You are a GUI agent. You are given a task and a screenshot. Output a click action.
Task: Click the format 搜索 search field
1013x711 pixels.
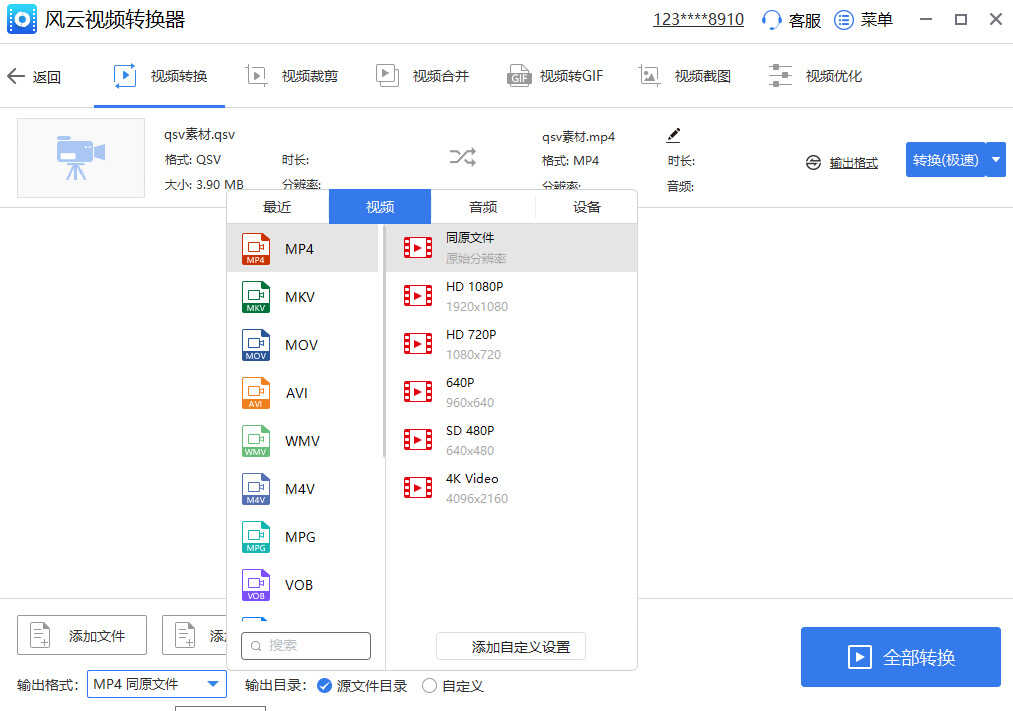coord(306,646)
